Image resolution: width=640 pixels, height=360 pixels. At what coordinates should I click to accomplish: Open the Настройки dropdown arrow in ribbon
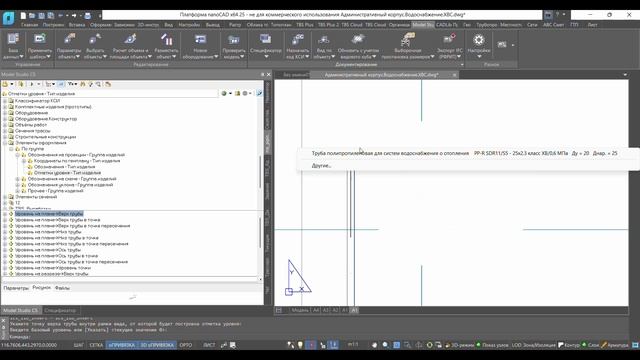tap(479, 57)
